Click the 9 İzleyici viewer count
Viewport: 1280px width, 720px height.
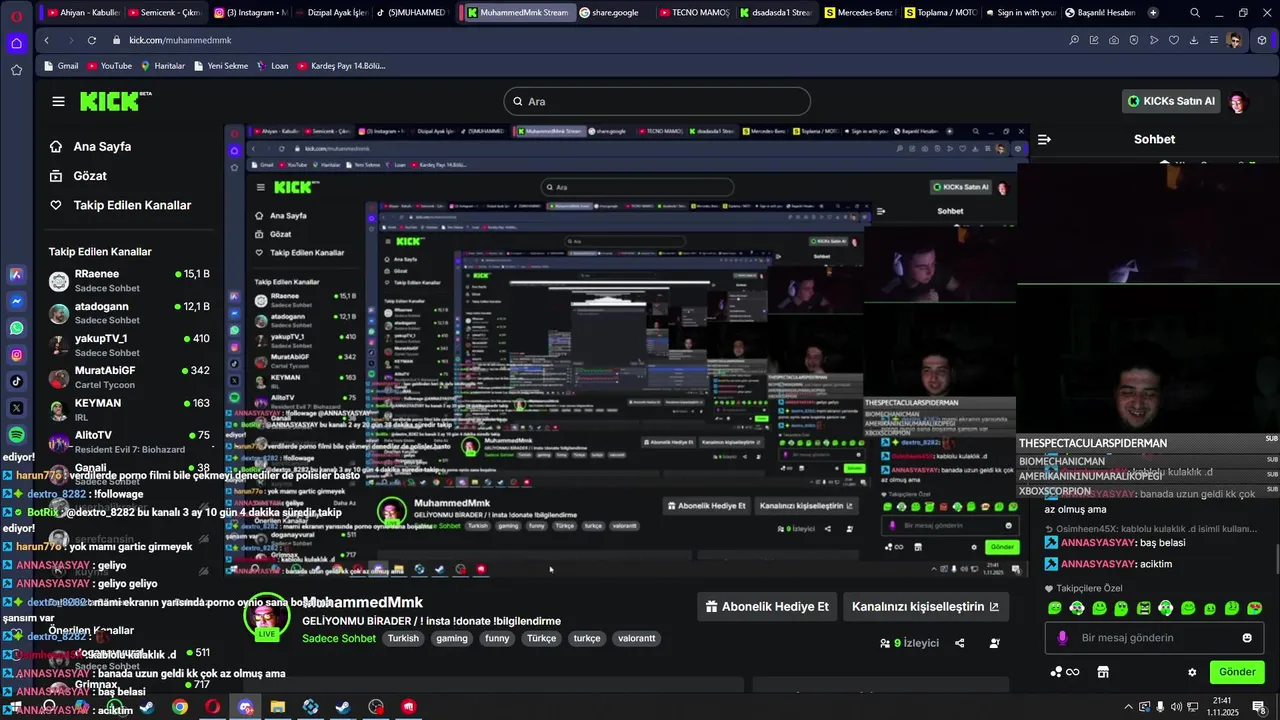910,643
